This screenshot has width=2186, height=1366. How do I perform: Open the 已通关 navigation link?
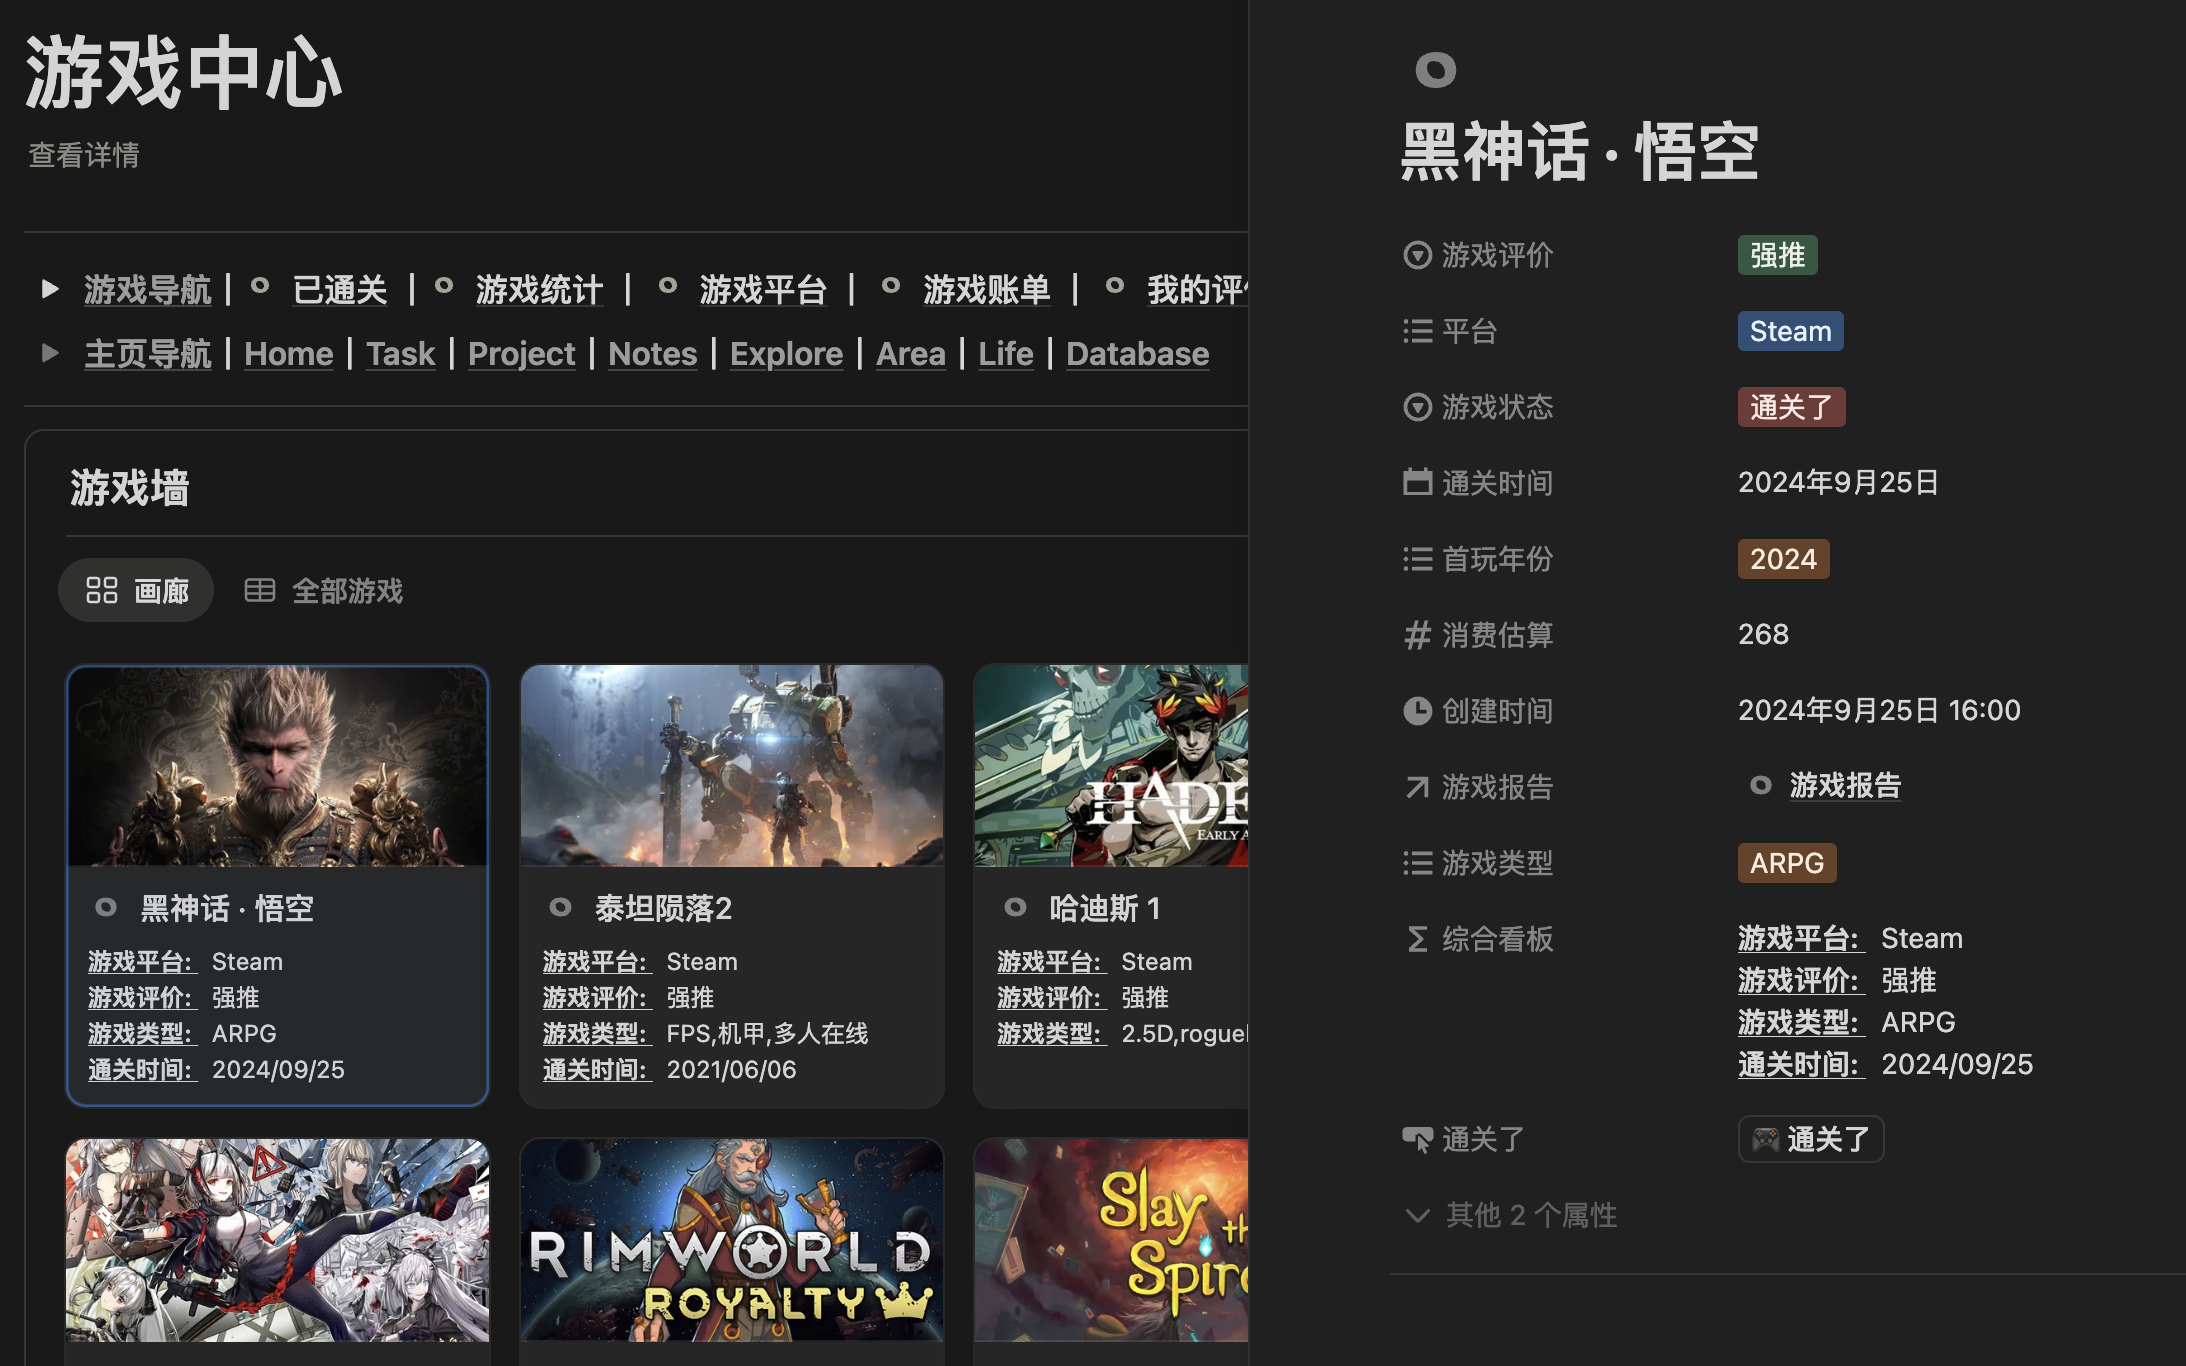[x=340, y=289]
